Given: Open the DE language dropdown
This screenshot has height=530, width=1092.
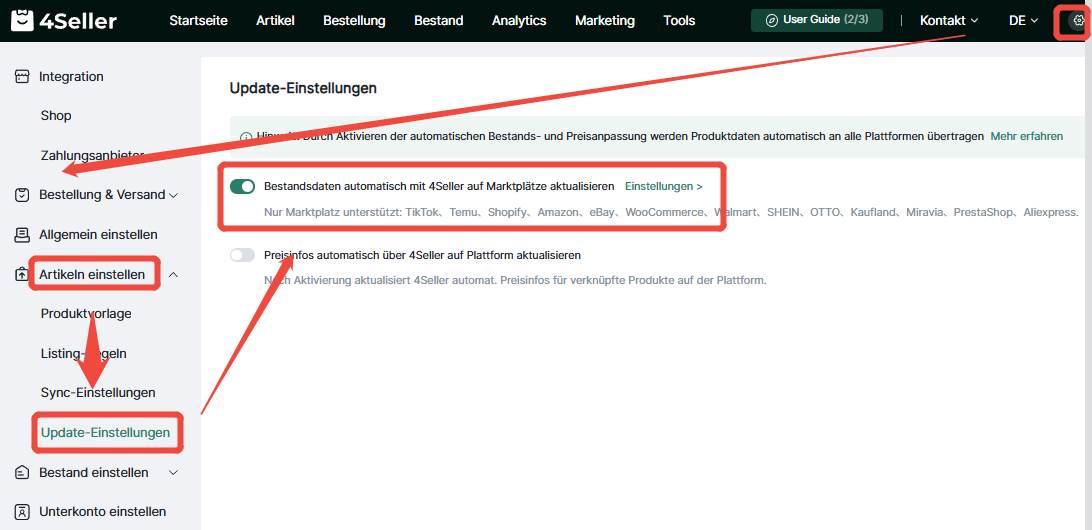Looking at the screenshot, I should [1023, 21].
